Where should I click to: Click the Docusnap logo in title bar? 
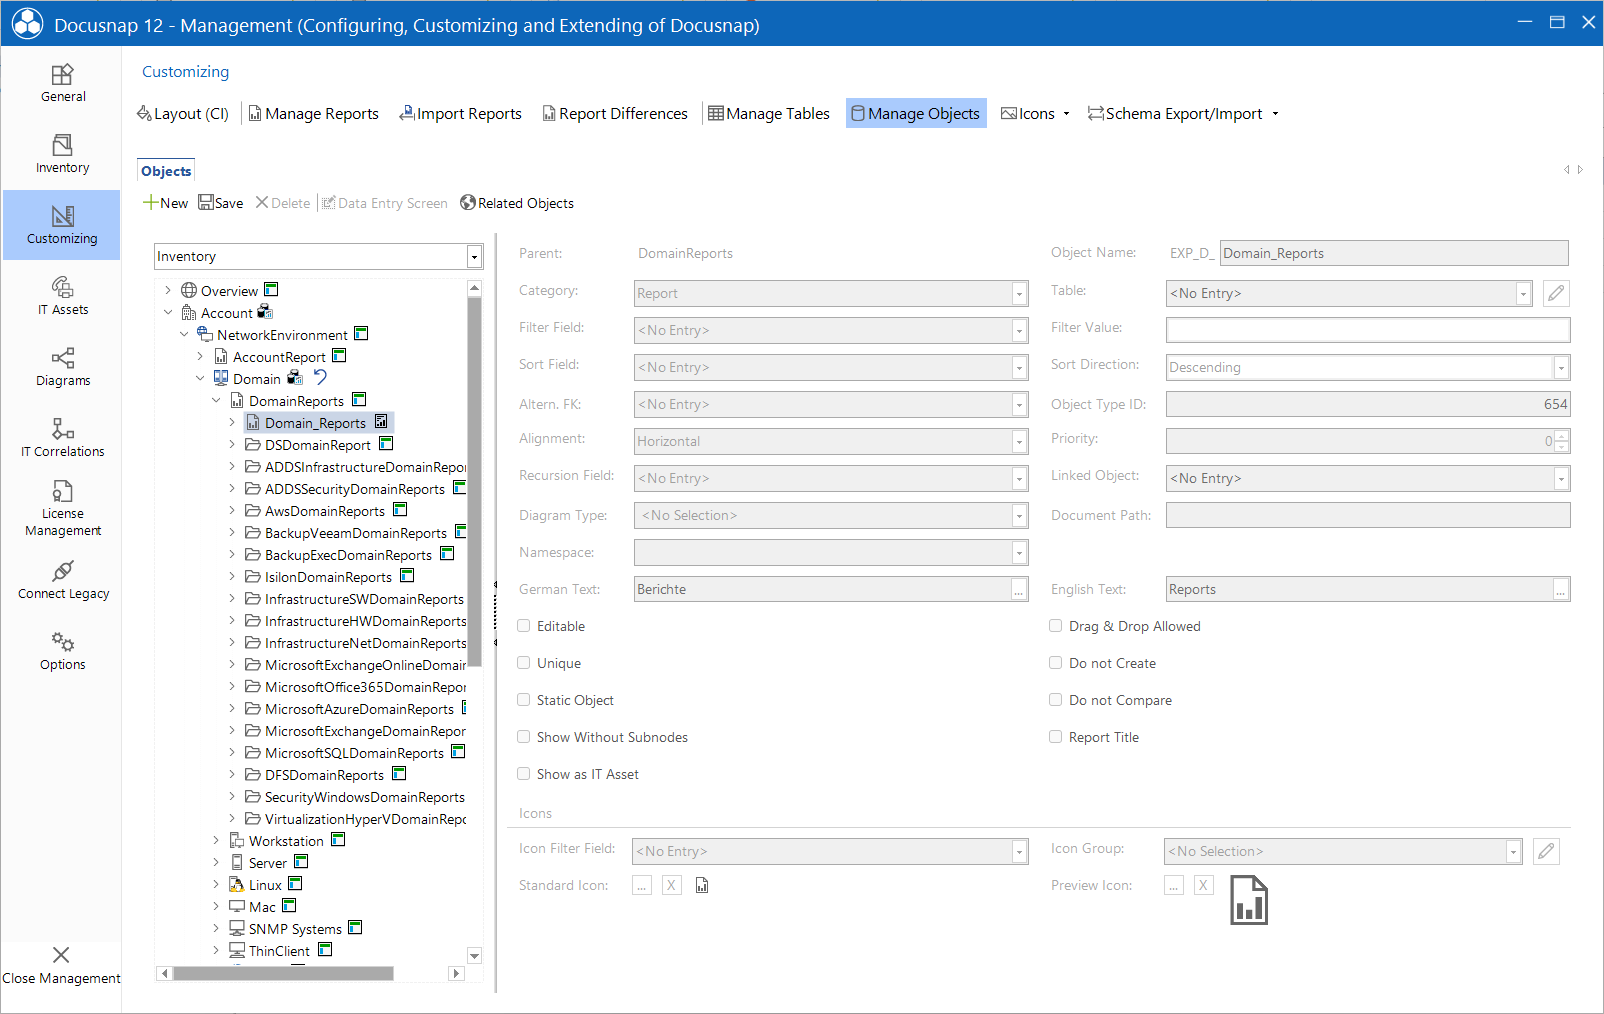[27, 24]
